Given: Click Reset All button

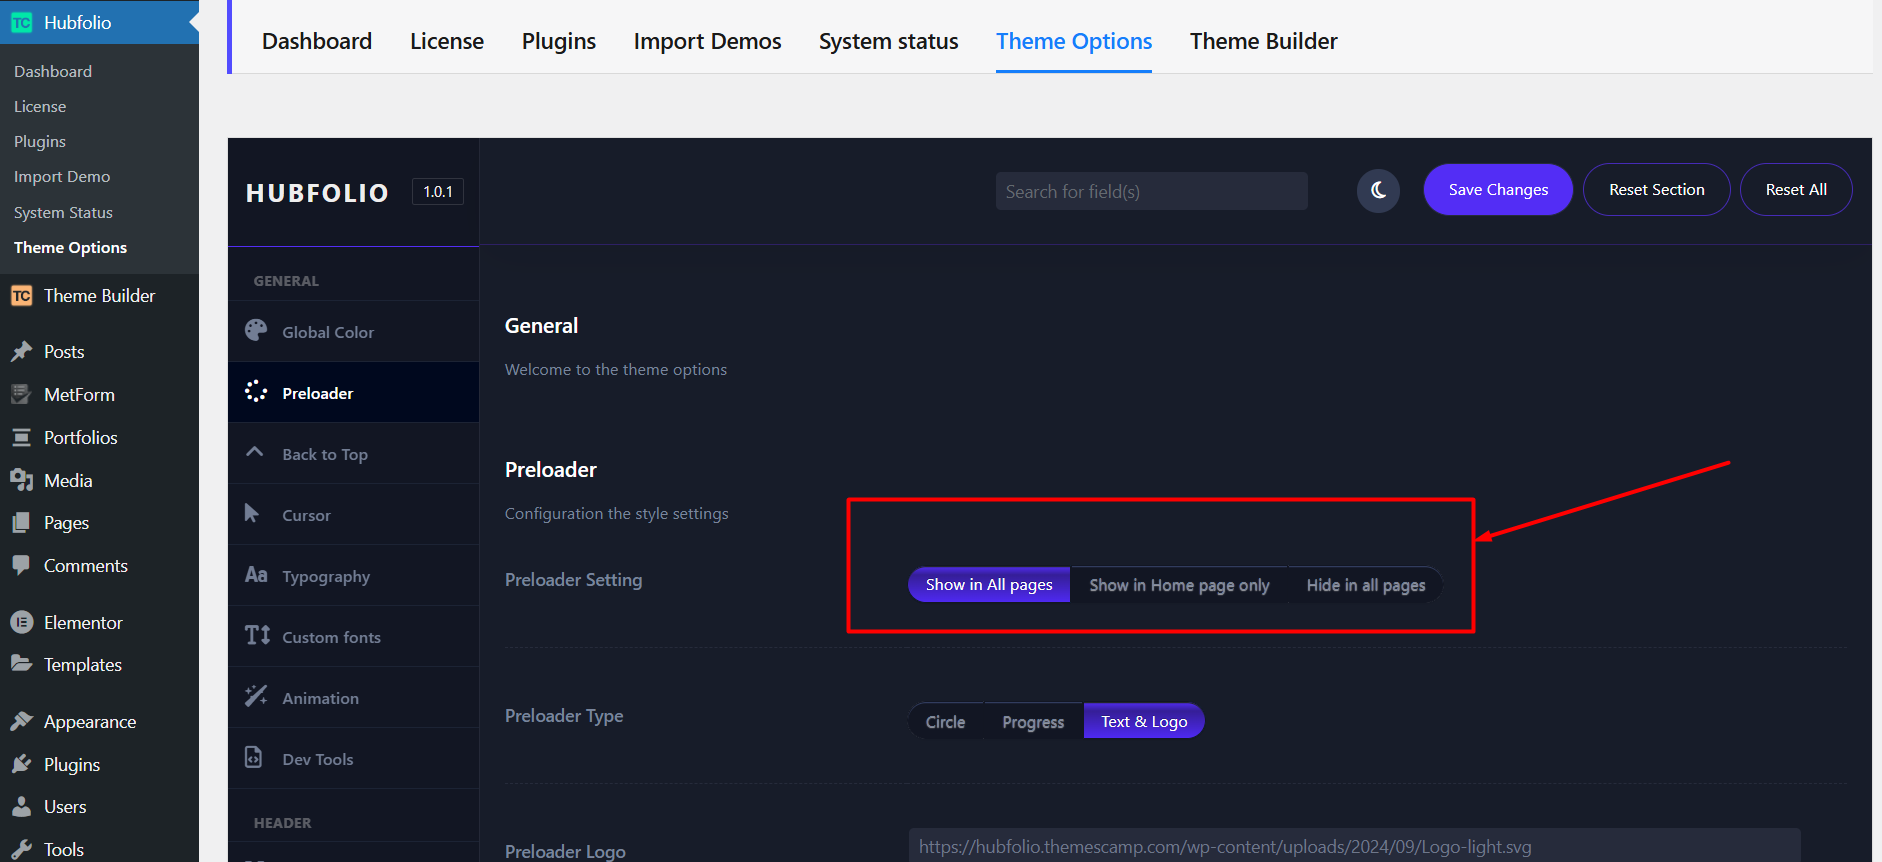Looking at the screenshot, I should click(x=1796, y=189).
